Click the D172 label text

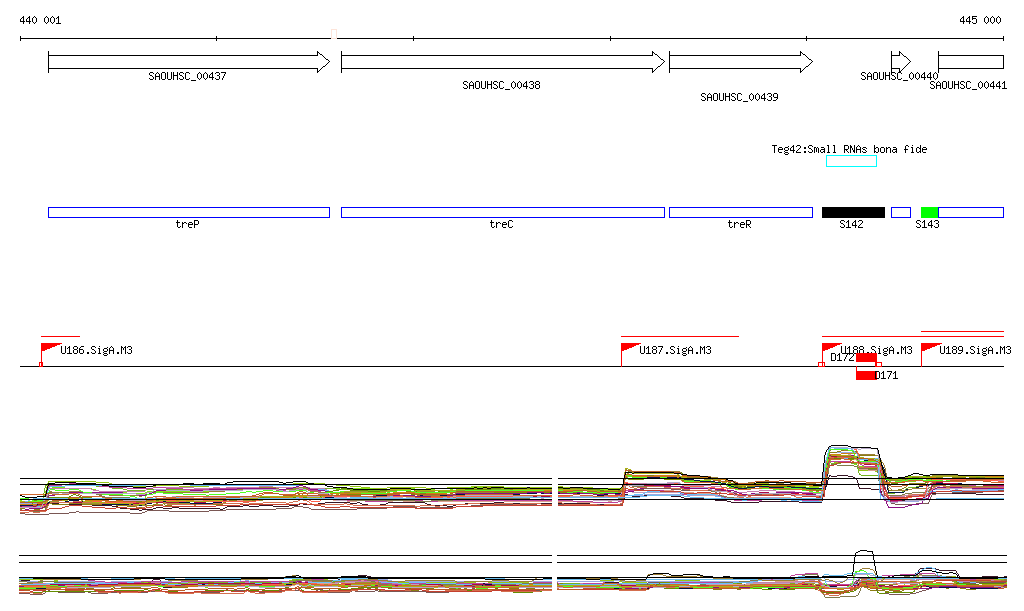click(842, 357)
